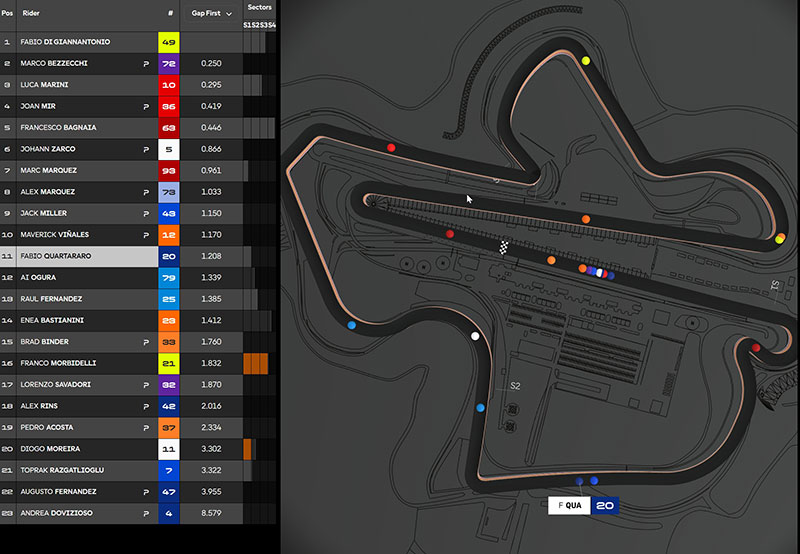
Task: Click the Rider column header
Action: 31,14
